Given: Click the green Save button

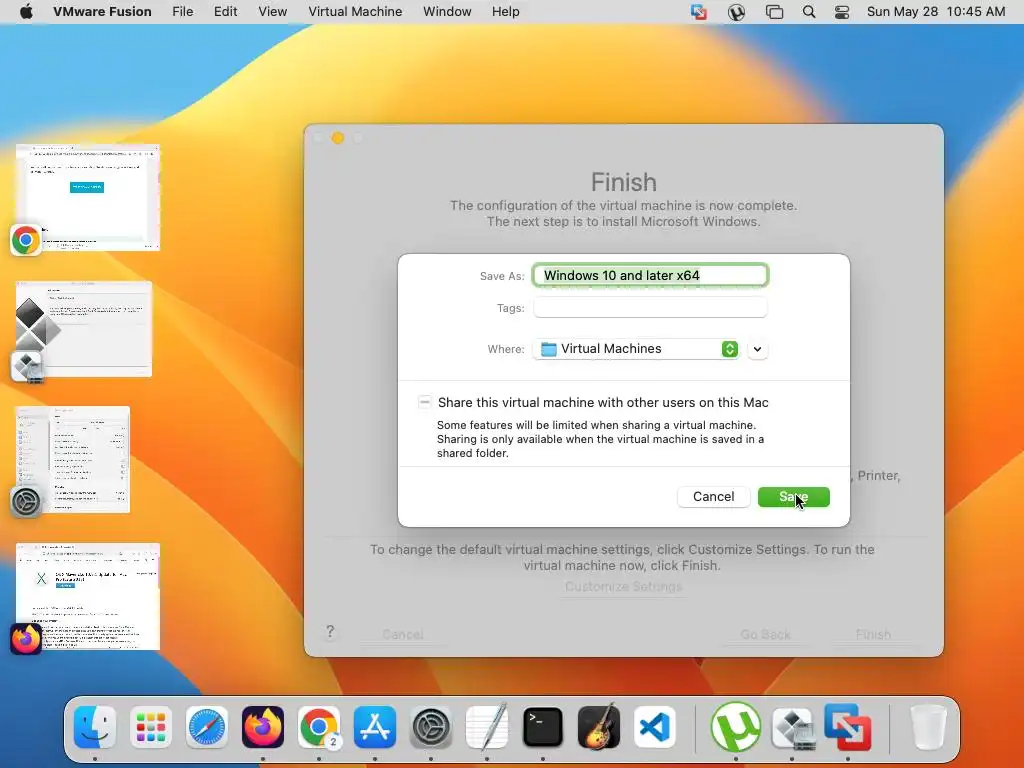Looking at the screenshot, I should 793,496.
